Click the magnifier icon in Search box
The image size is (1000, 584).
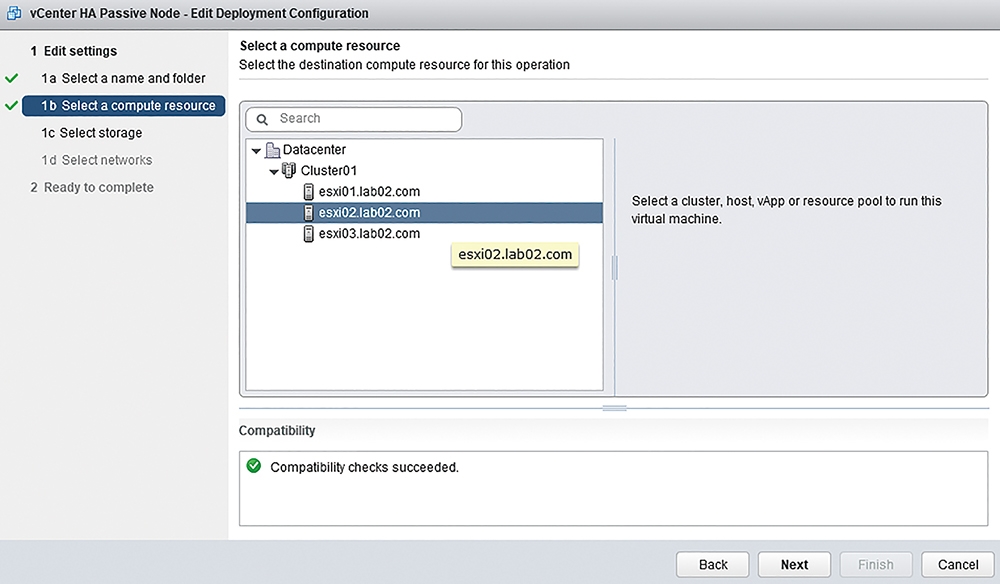[262, 119]
